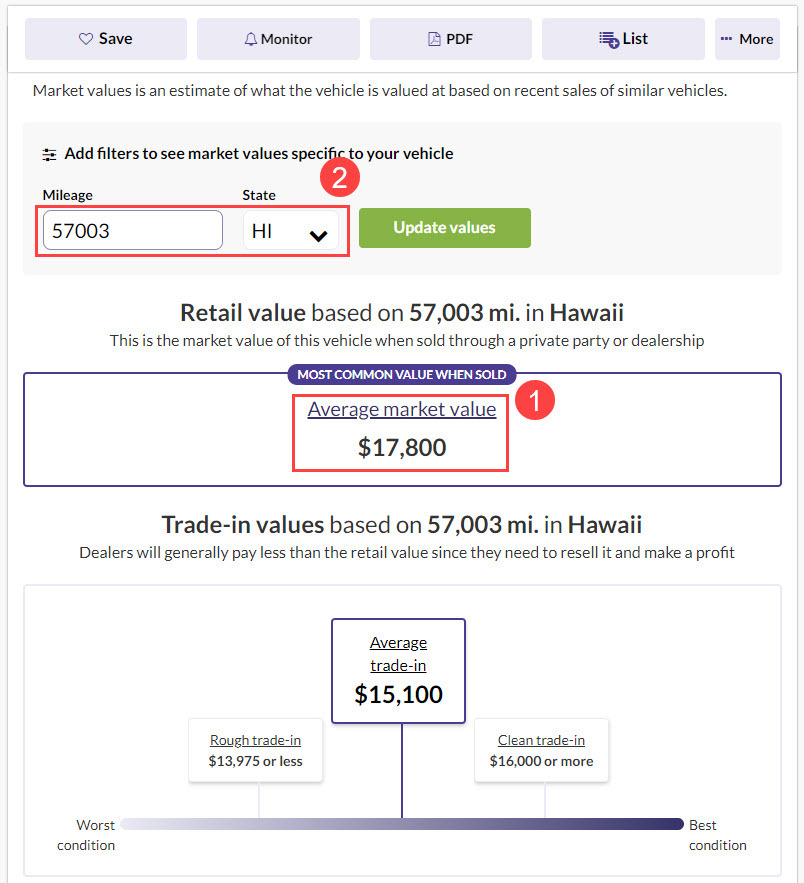This screenshot has height=883, width=804.
Task: Open the Rough trade-in details link
Action: click(x=255, y=740)
